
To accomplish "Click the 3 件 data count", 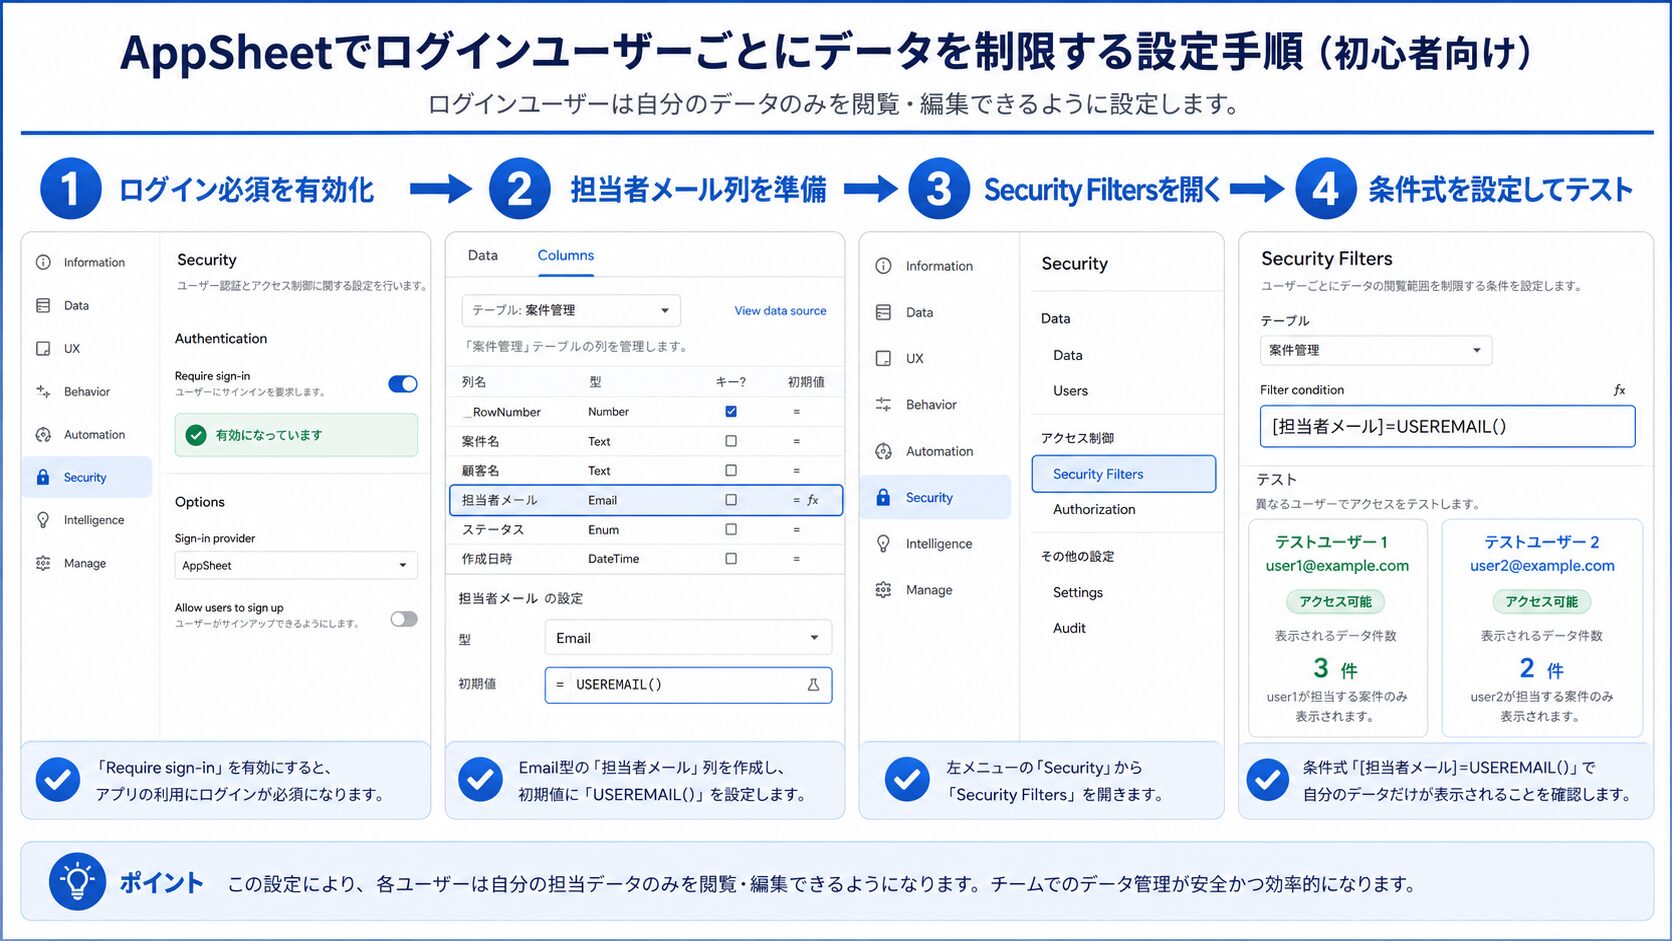I will tap(1335, 668).
